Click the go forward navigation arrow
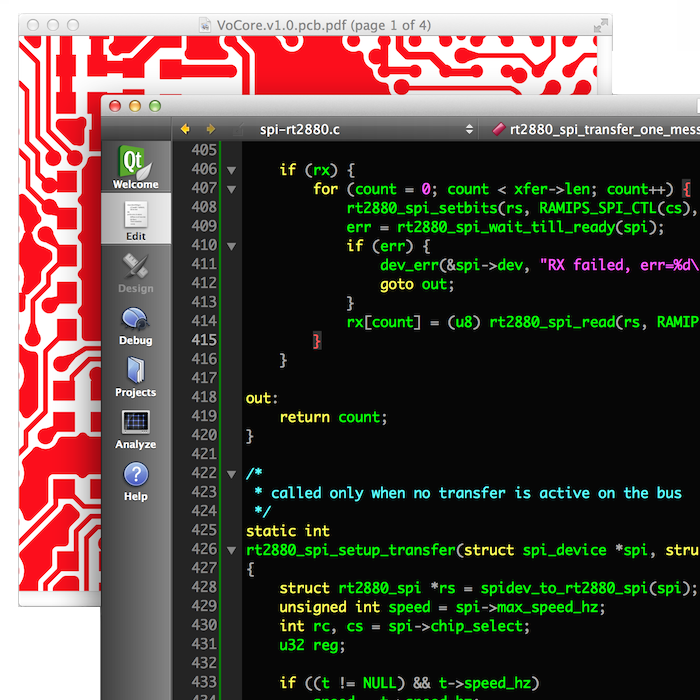The height and width of the screenshot is (700, 700). 210,129
